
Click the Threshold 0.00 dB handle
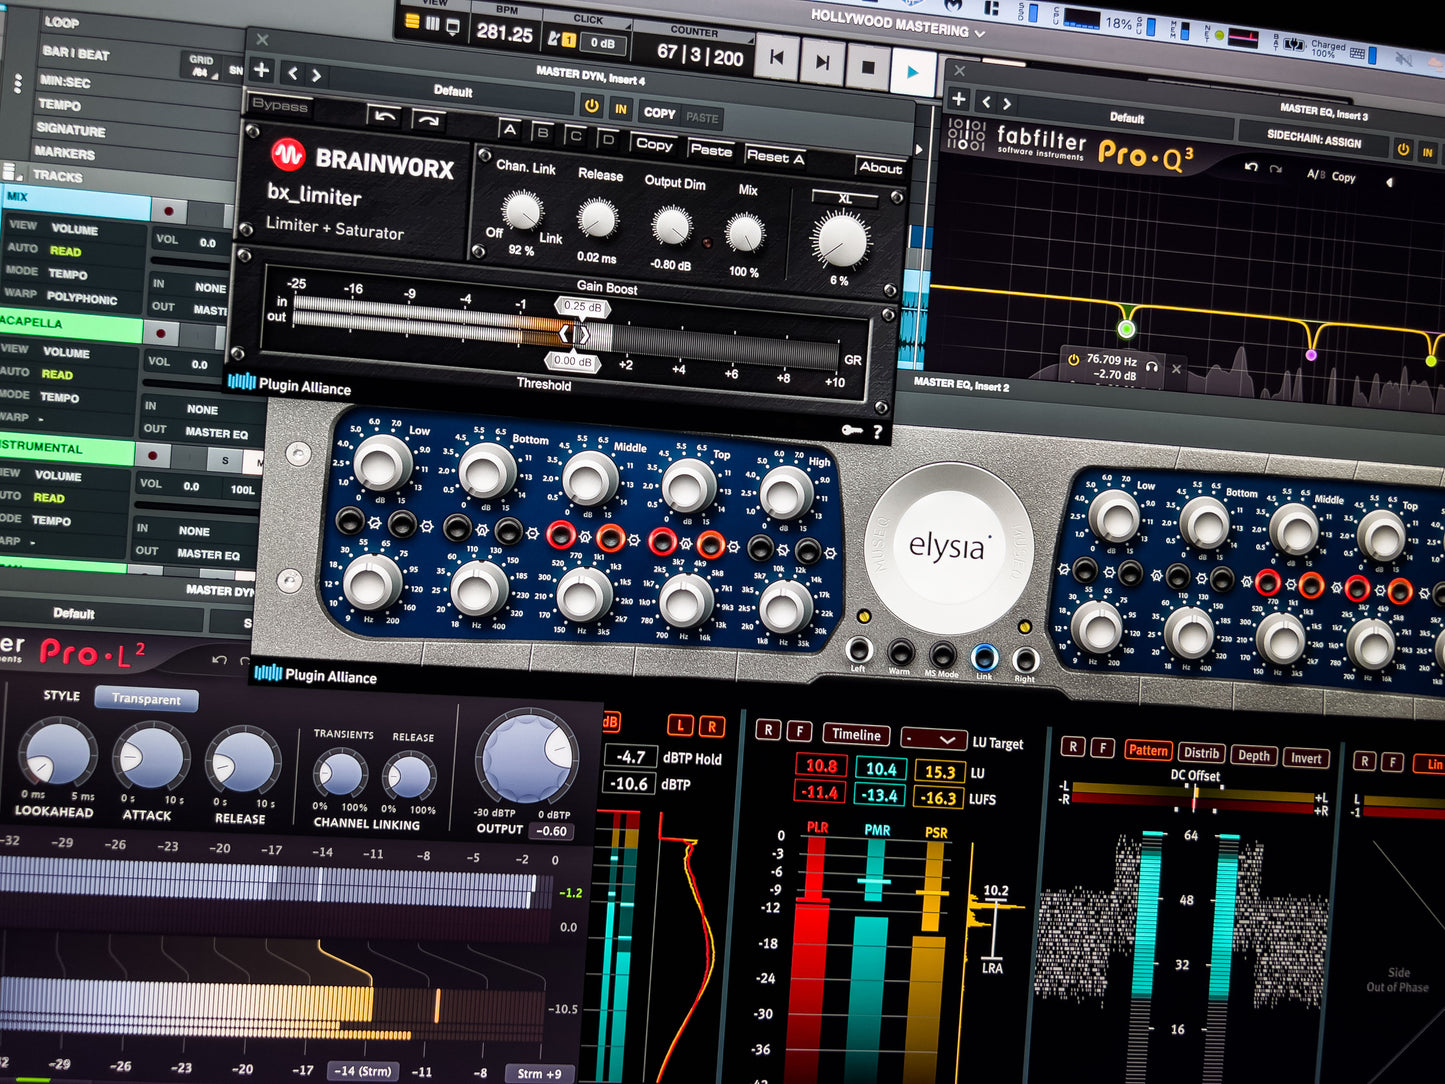pyautogui.click(x=572, y=361)
